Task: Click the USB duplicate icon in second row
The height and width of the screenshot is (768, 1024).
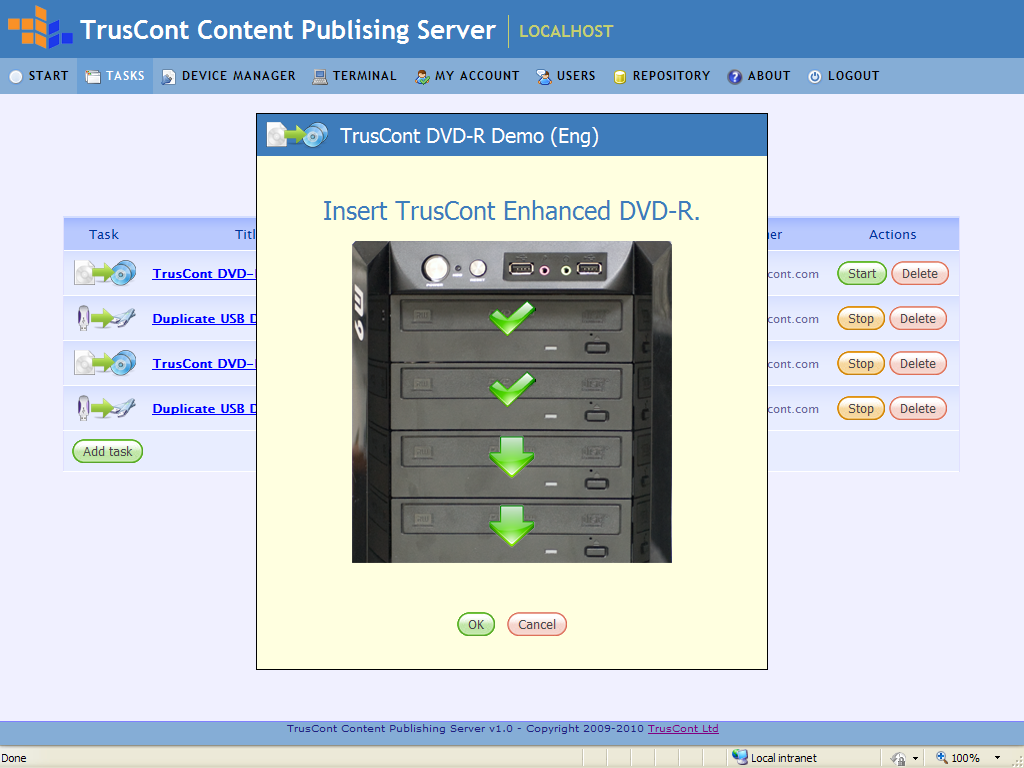Action: click(x=106, y=318)
